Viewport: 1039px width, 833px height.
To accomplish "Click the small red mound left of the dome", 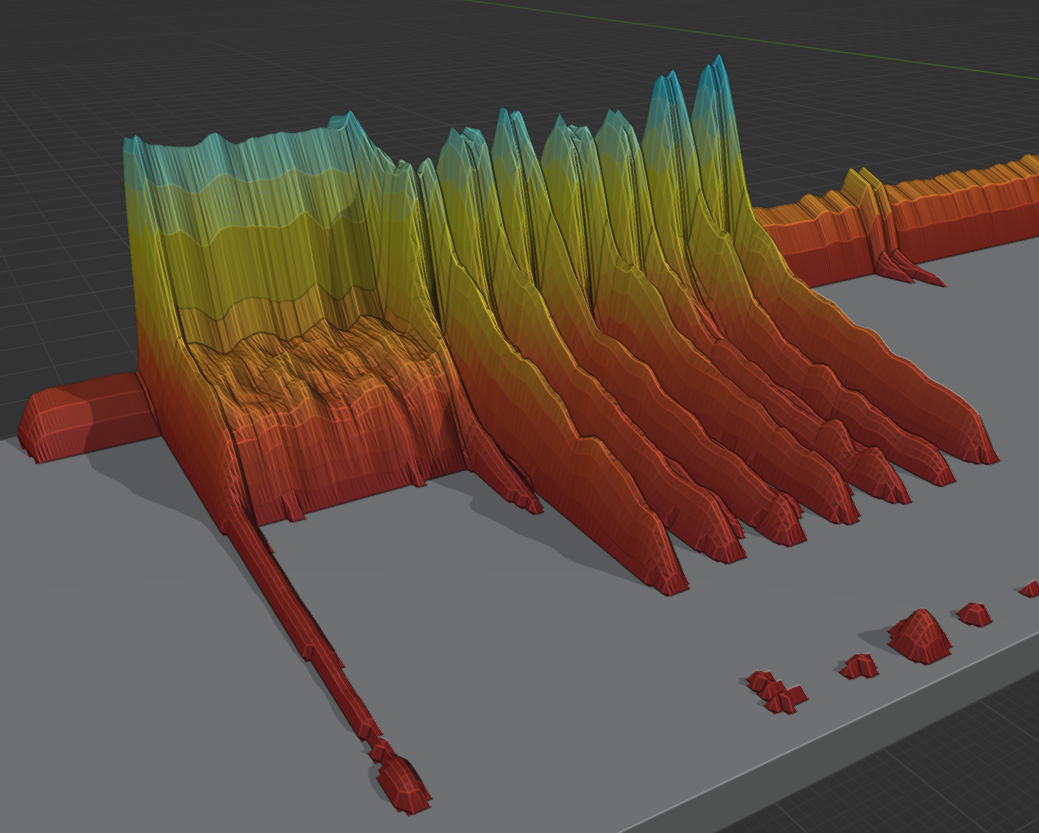I will 858,665.
